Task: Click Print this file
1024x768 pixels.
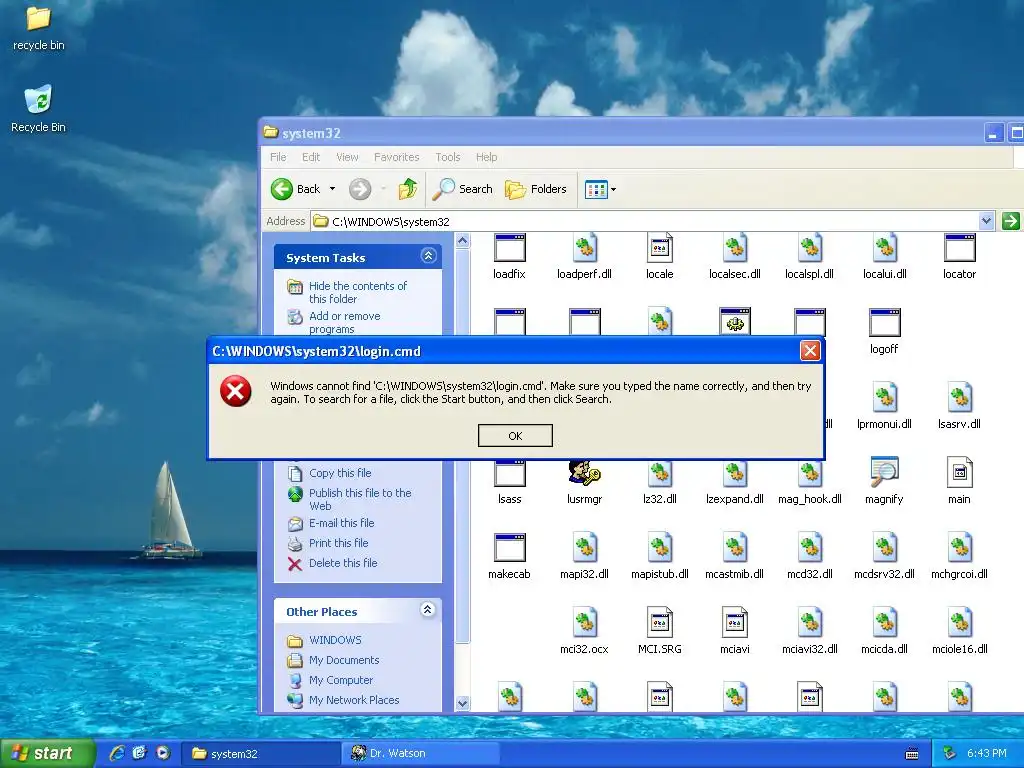Action: click(x=338, y=543)
